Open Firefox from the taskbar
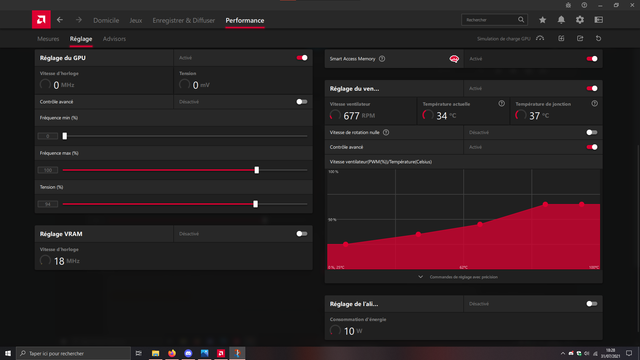The image size is (640, 360). [x=172, y=353]
